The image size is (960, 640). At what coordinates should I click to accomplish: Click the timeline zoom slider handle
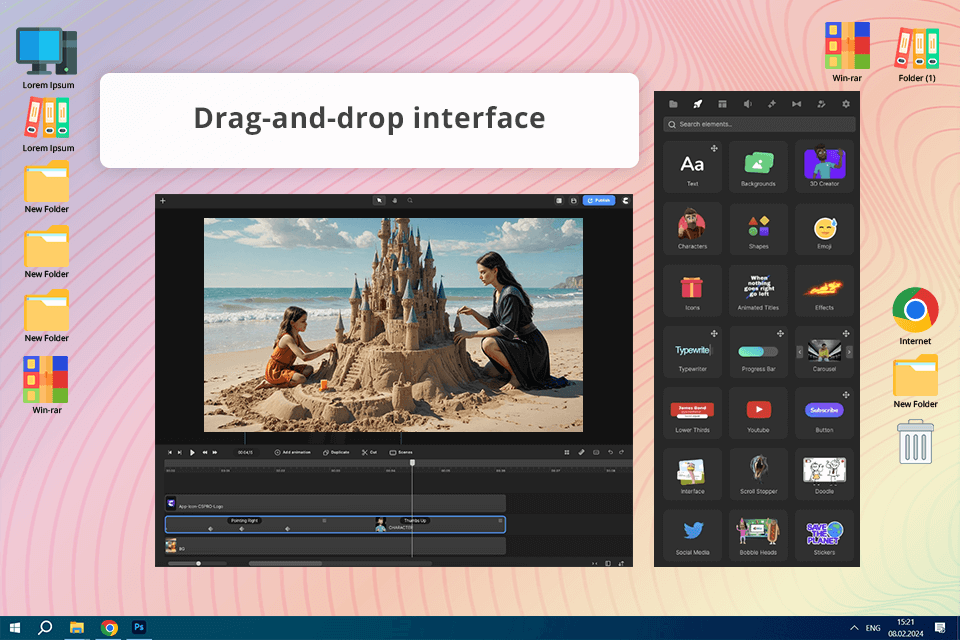[x=198, y=563]
